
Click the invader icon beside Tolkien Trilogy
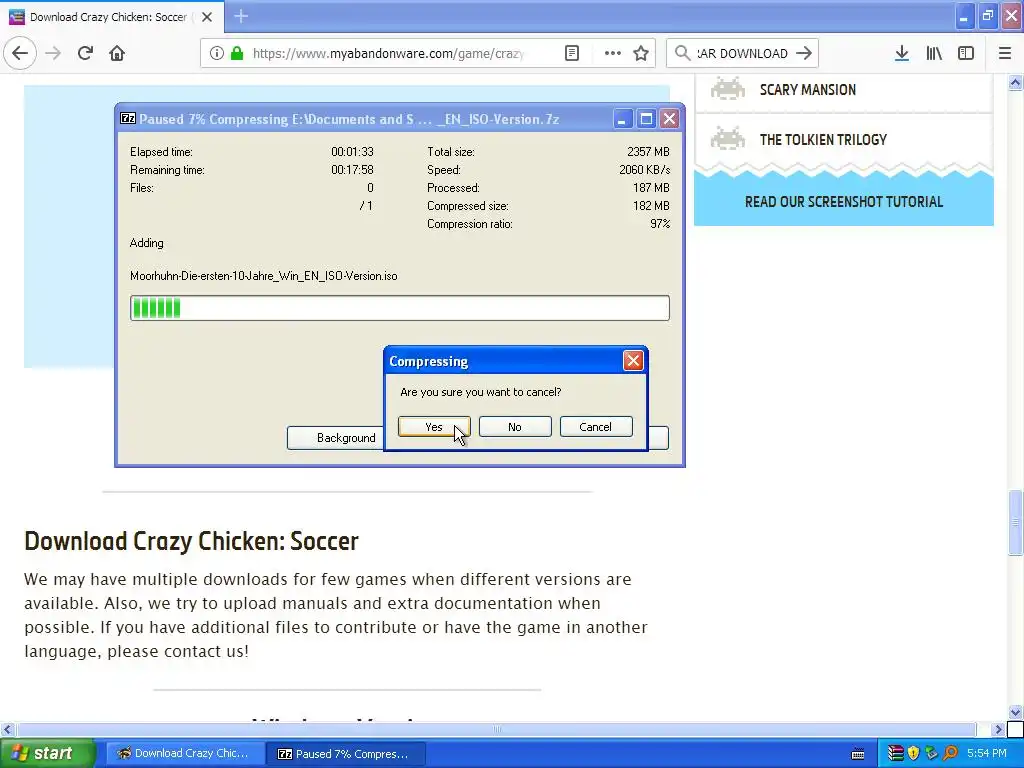[x=728, y=138]
